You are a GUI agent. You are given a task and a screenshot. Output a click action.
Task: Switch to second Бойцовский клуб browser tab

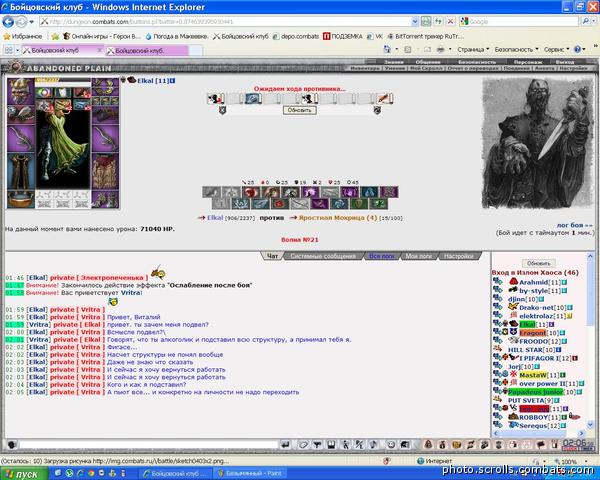tap(147, 51)
